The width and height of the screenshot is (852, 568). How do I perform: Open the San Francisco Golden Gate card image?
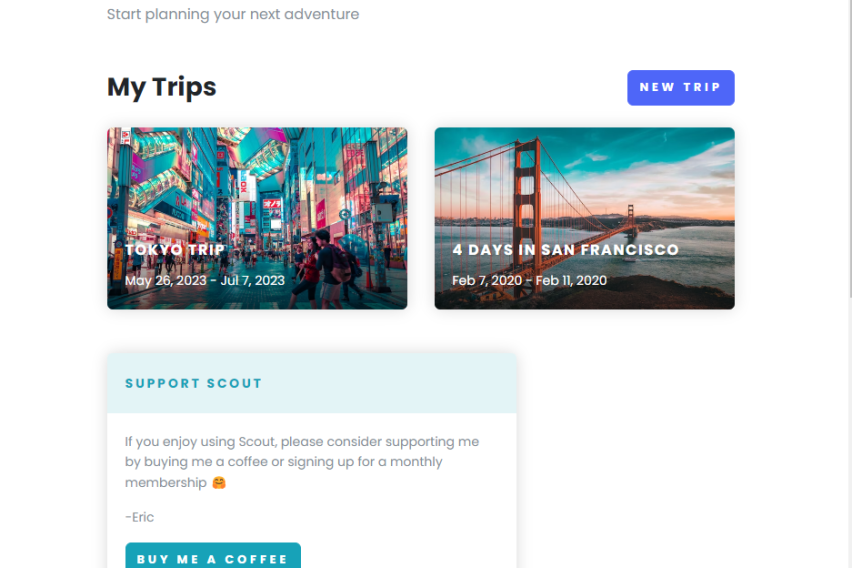[x=584, y=180]
